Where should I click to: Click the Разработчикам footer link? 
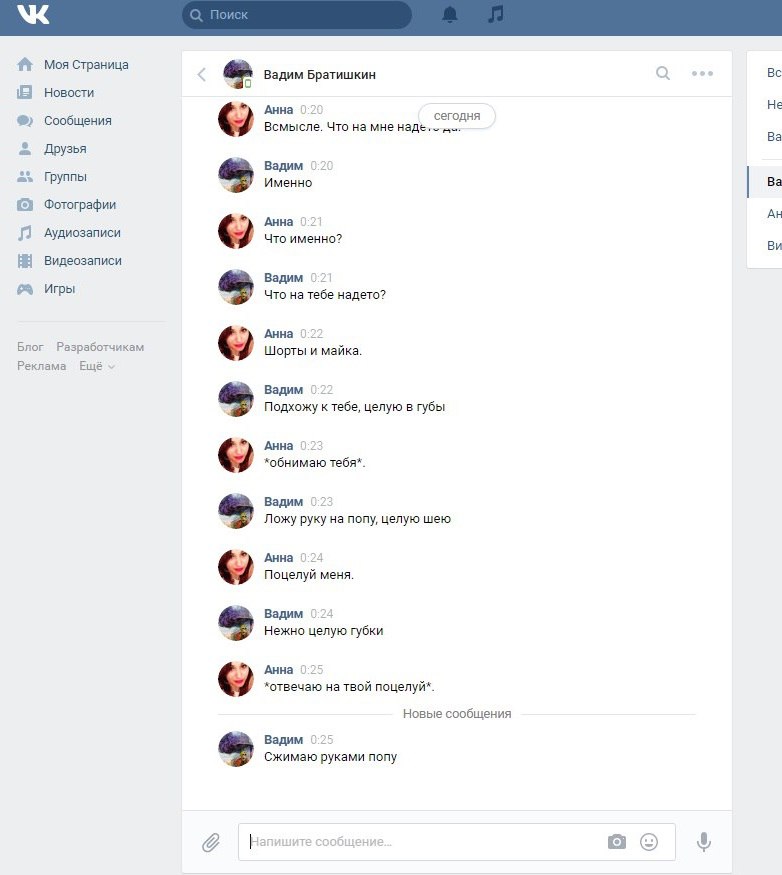[100, 347]
